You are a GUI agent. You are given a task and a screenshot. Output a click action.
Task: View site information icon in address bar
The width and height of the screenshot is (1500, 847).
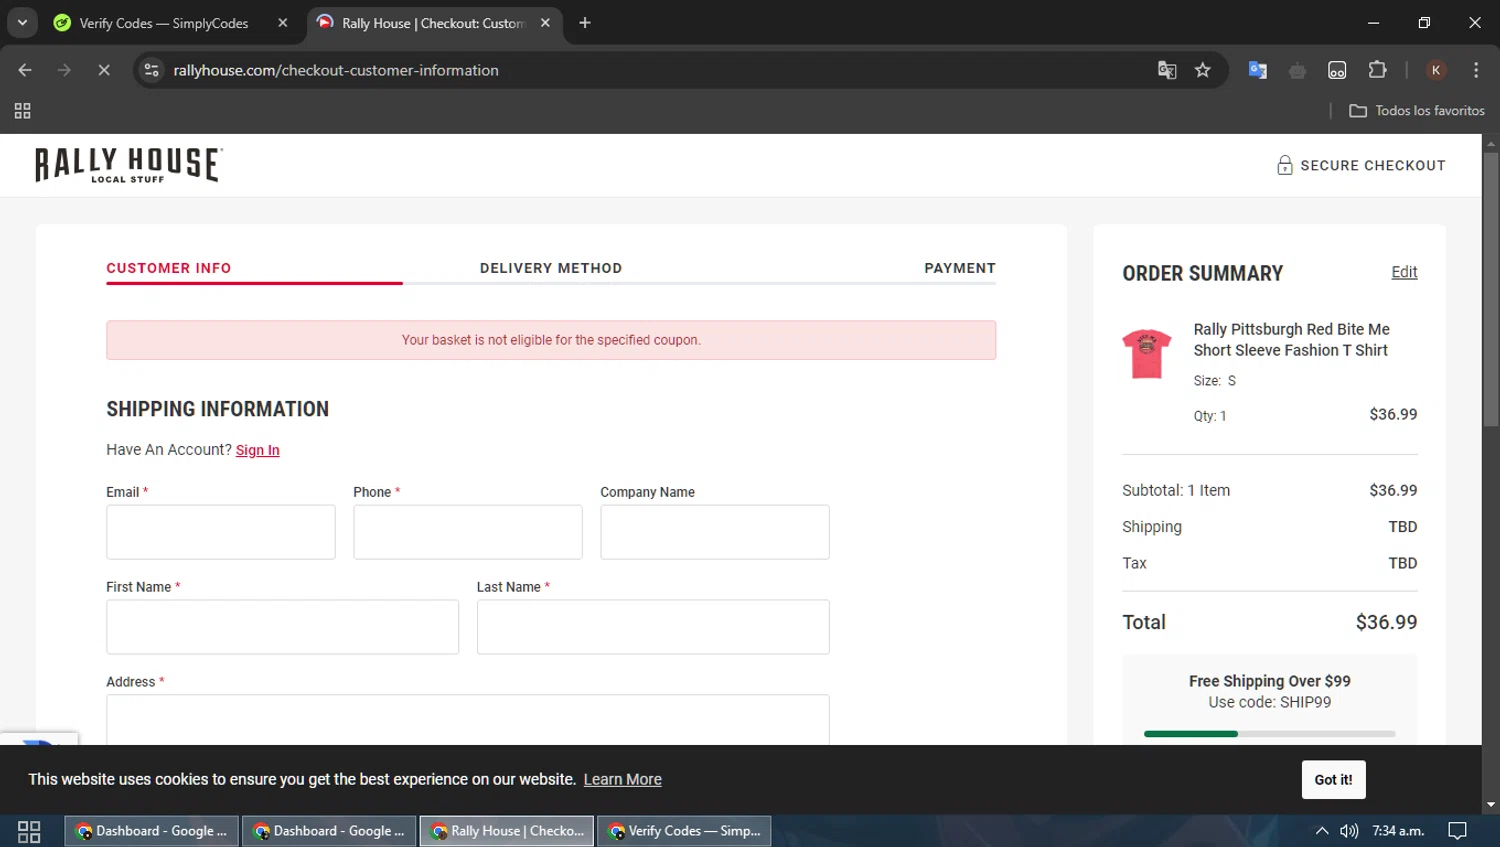152,70
